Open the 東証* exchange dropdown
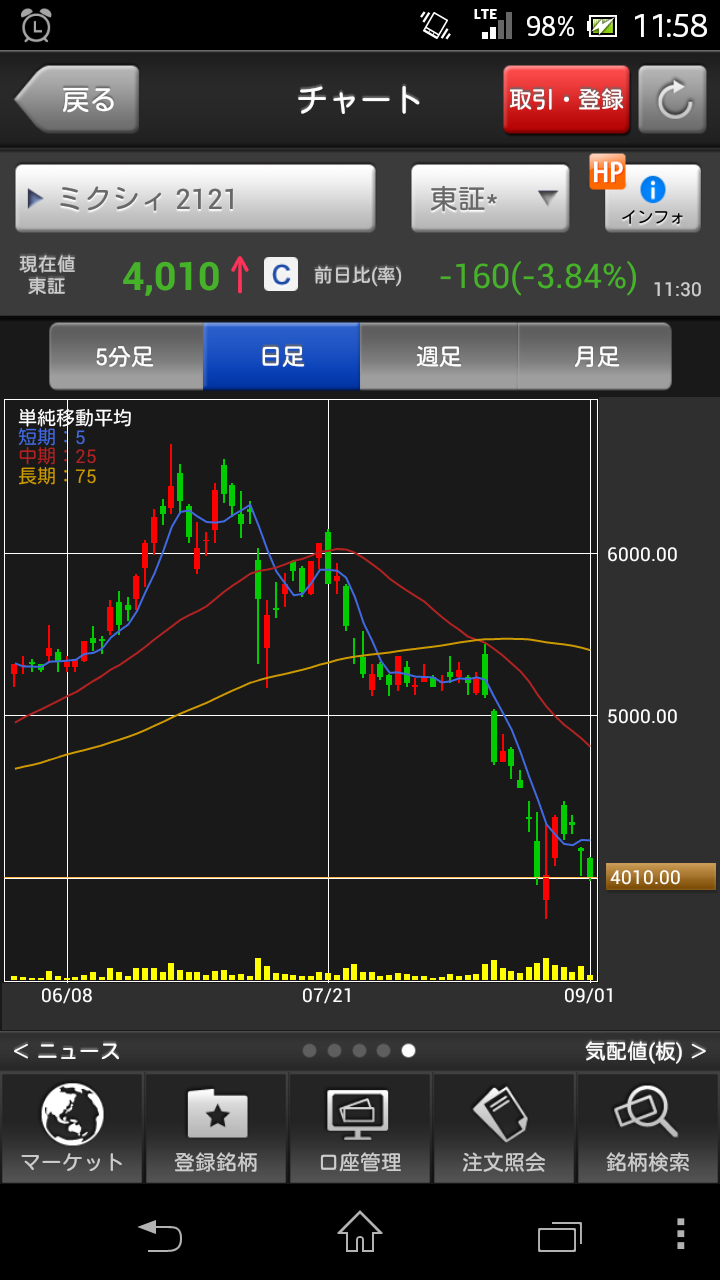720x1280 pixels. click(490, 199)
